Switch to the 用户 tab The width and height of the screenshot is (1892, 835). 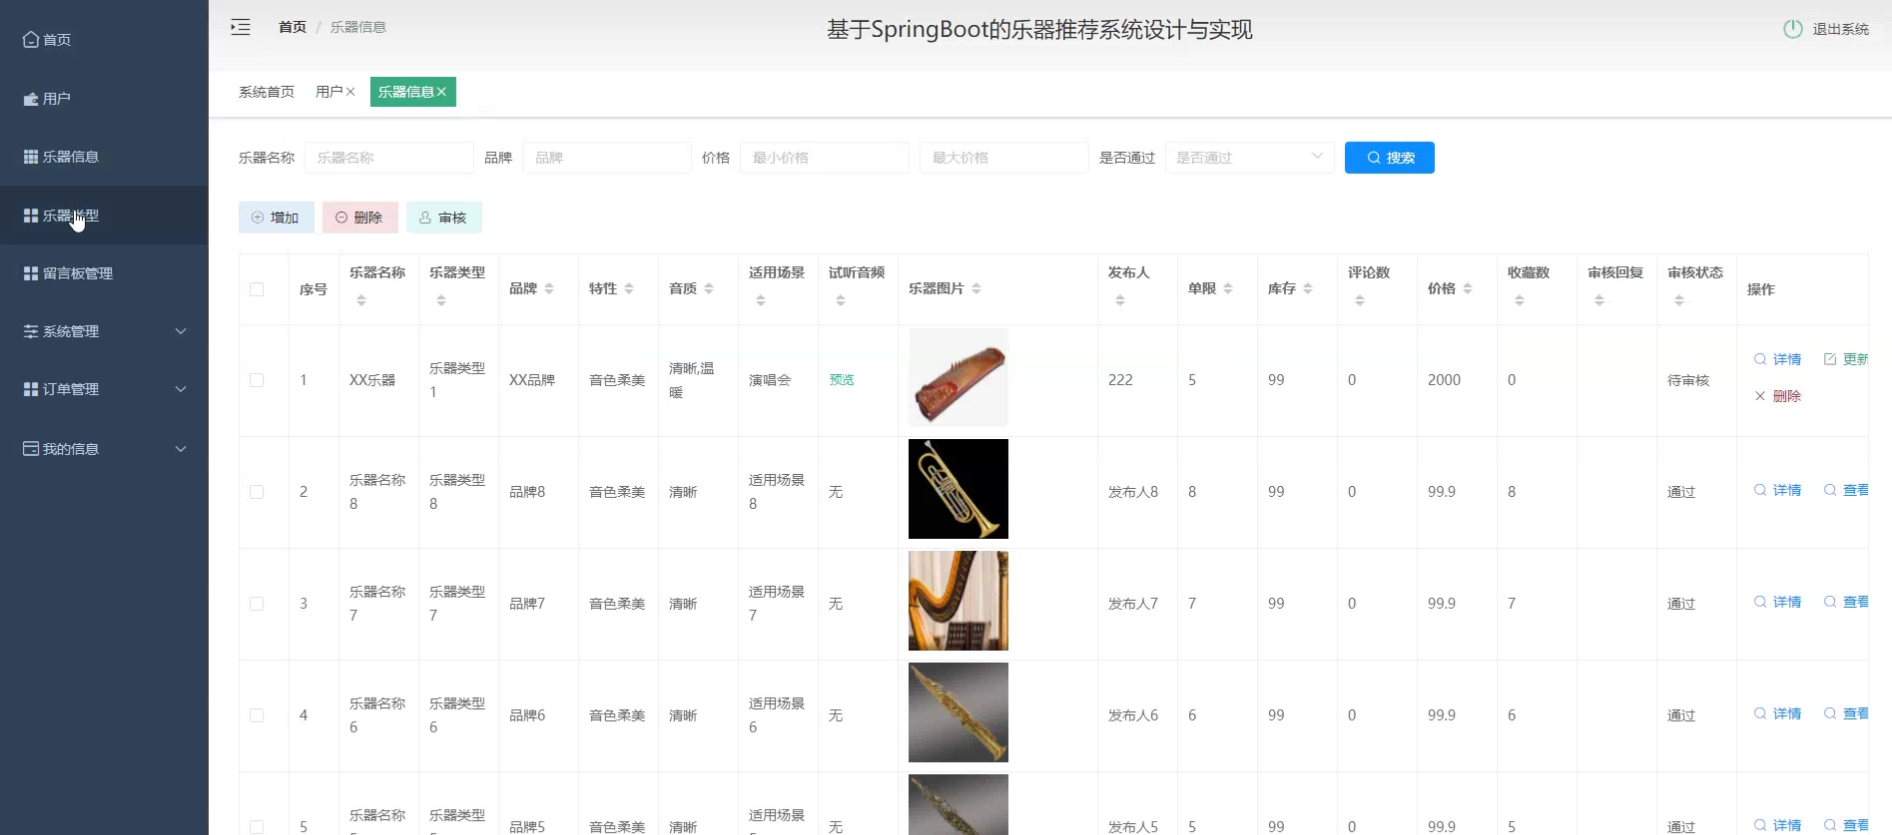click(329, 92)
